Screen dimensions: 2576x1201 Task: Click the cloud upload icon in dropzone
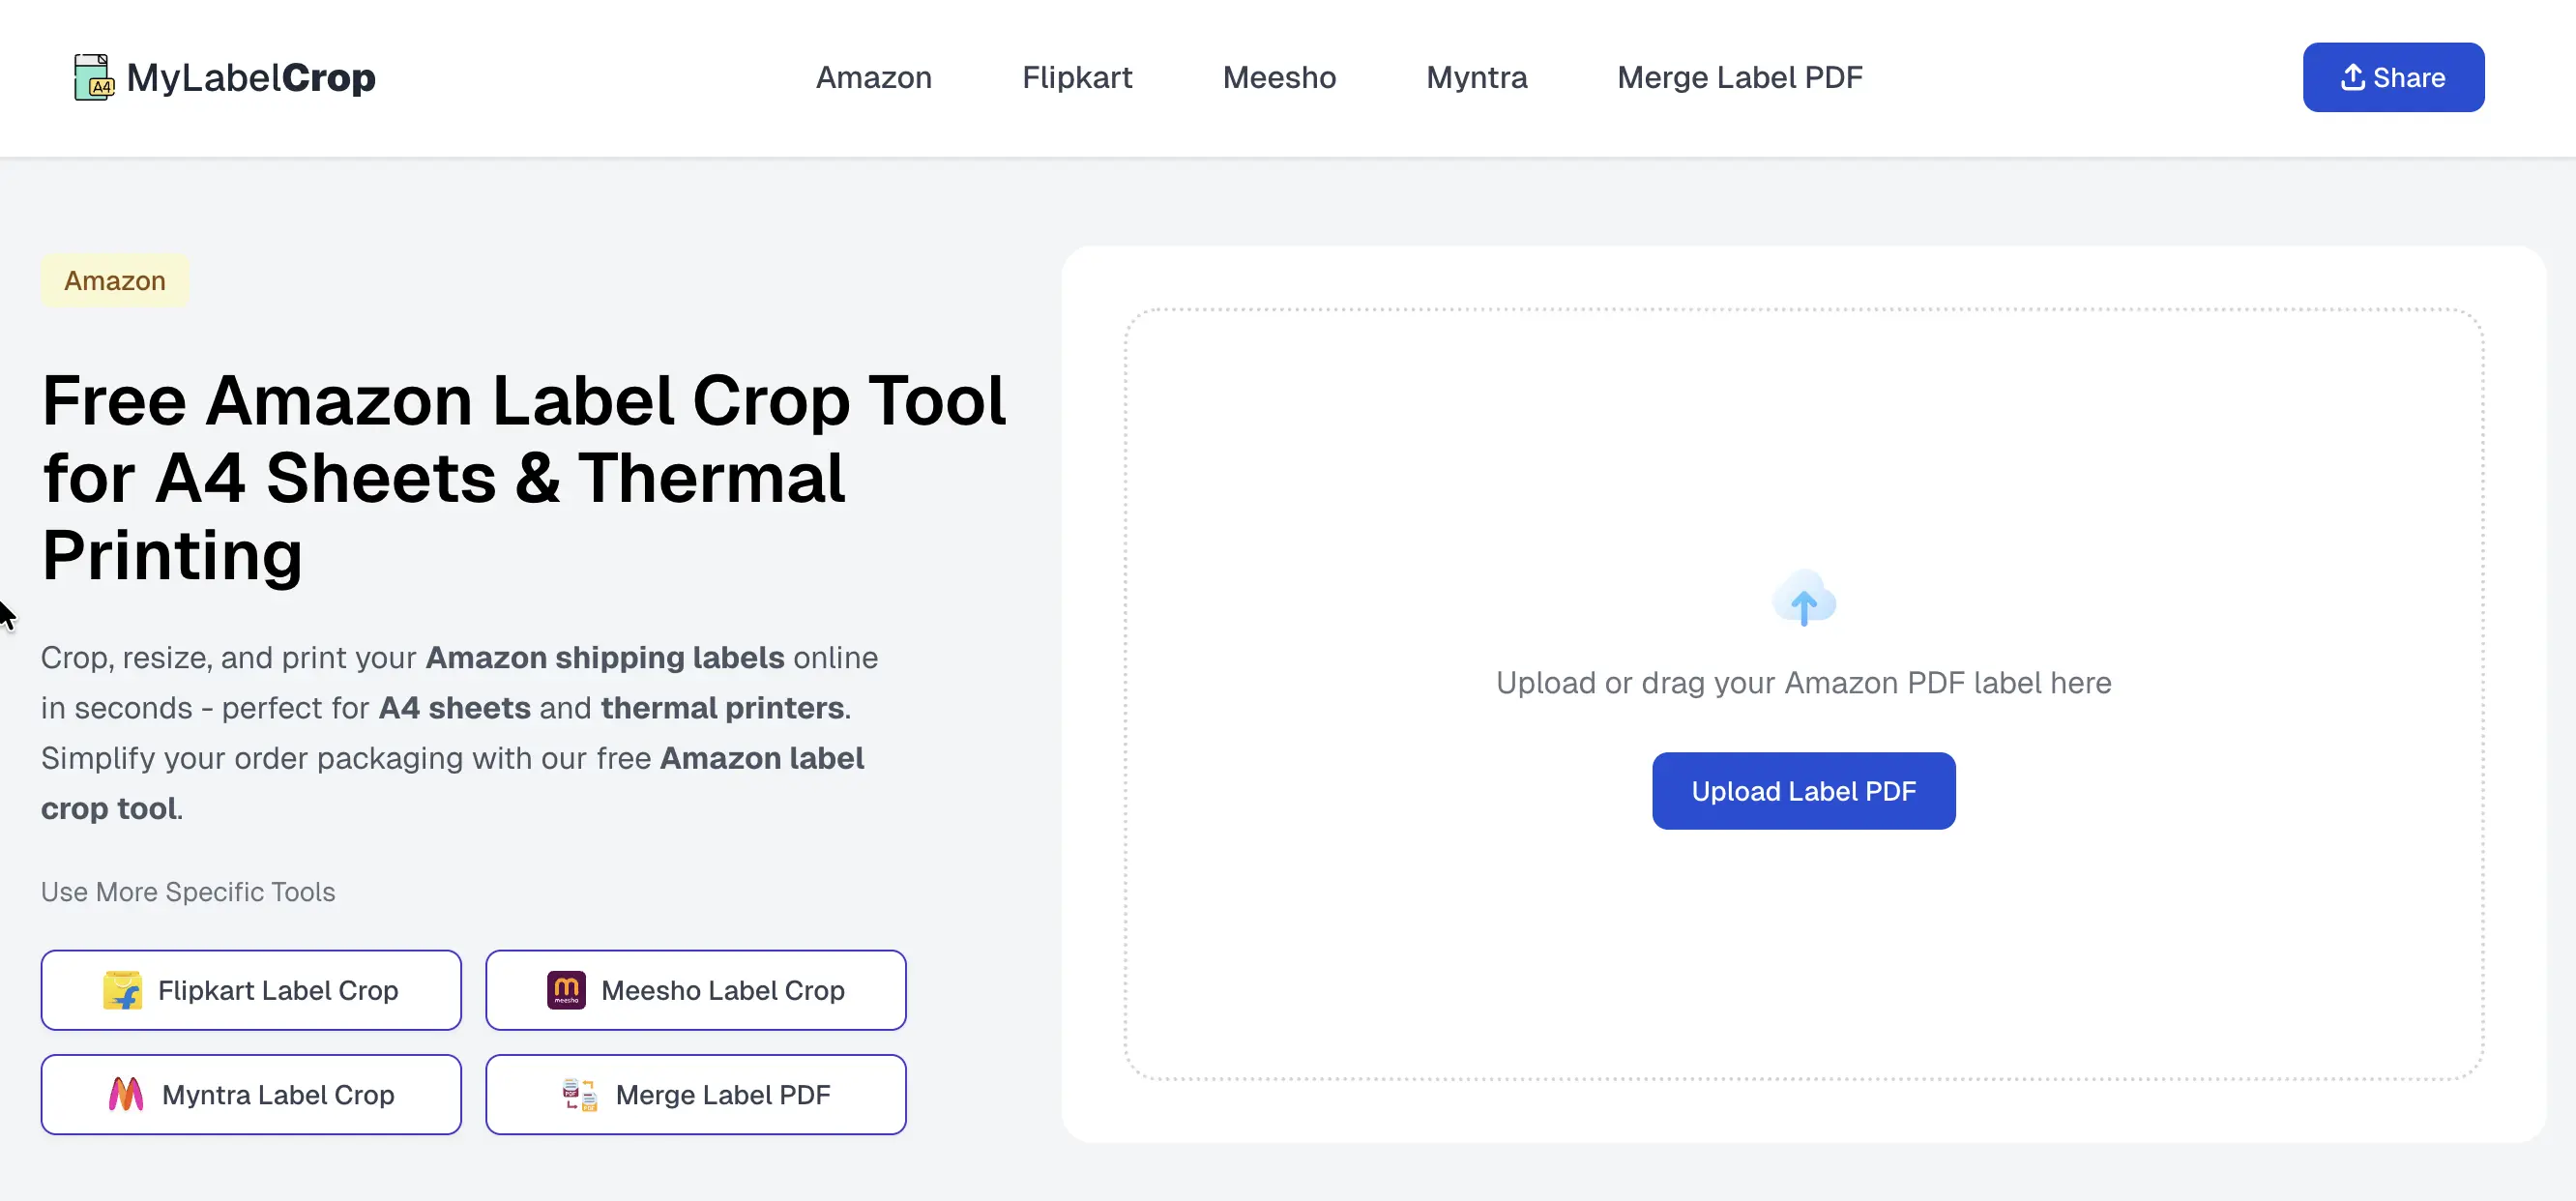coord(1804,599)
